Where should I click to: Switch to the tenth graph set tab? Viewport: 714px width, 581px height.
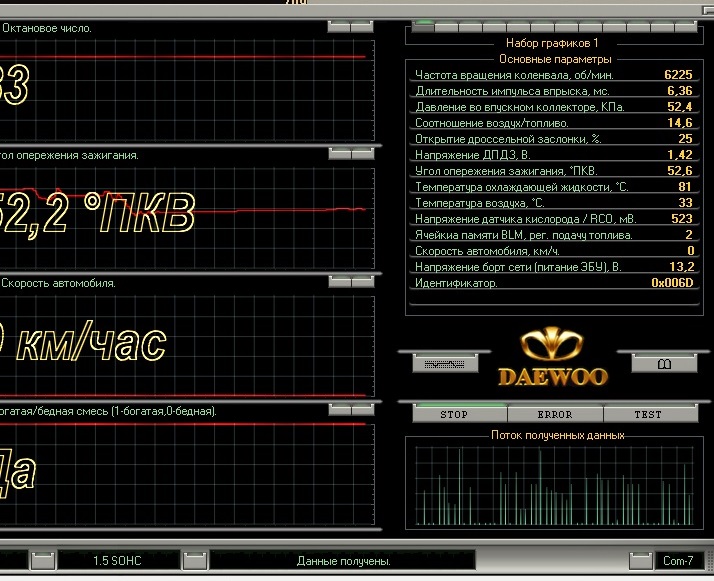coord(638,27)
